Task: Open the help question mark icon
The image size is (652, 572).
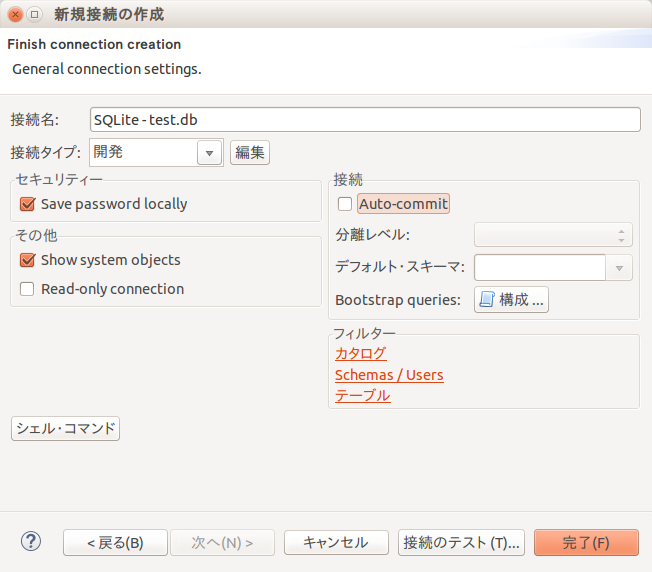Action: [31, 541]
